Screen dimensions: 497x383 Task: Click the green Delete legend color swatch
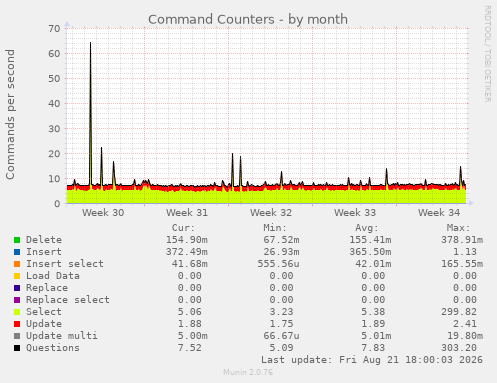(x=17, y=240)
